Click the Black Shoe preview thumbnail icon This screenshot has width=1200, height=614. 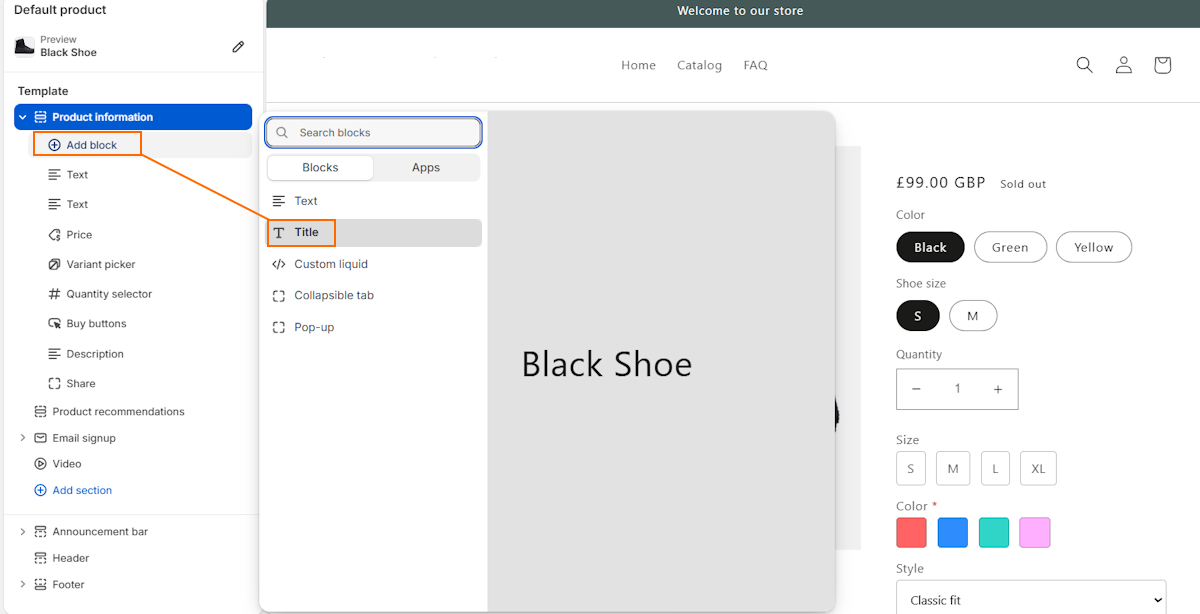point(24,46)
